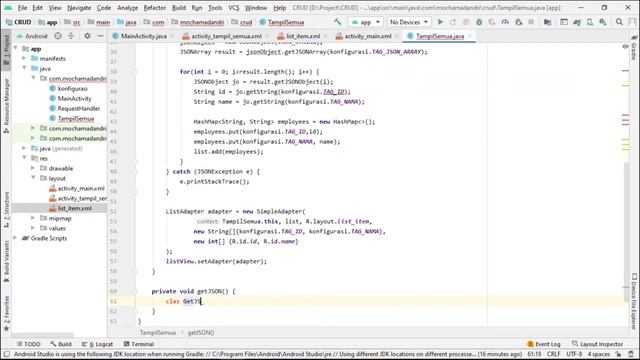Open the Event Log
Image resolution: width=640 pixels, height=360 pixels.
click(543, 344)
